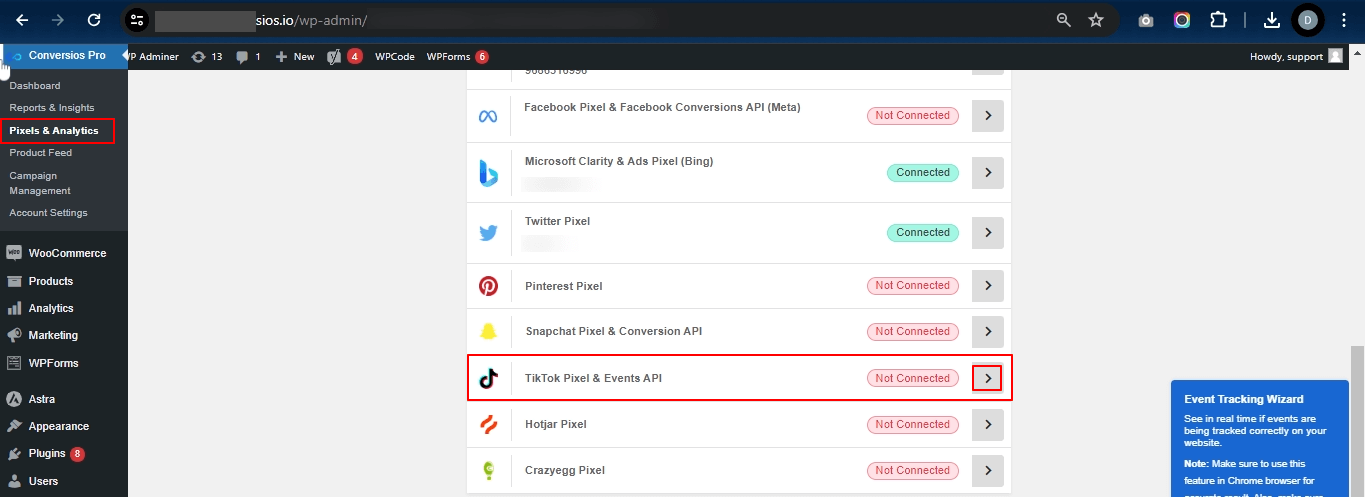The height and width of the screenshot is (497, 1365).
Task: Select Conversios Pro sidebar menu
Action: tap(64, 56)
